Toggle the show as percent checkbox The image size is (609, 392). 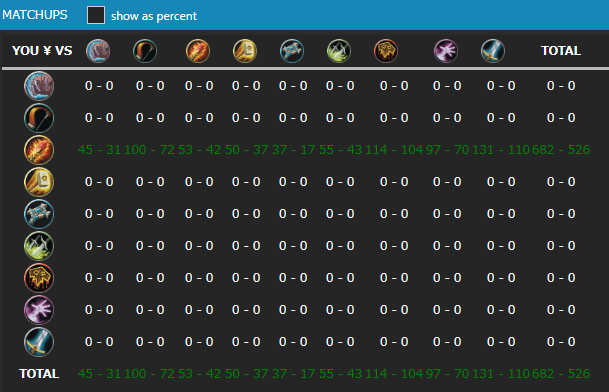tap(96, 16)
